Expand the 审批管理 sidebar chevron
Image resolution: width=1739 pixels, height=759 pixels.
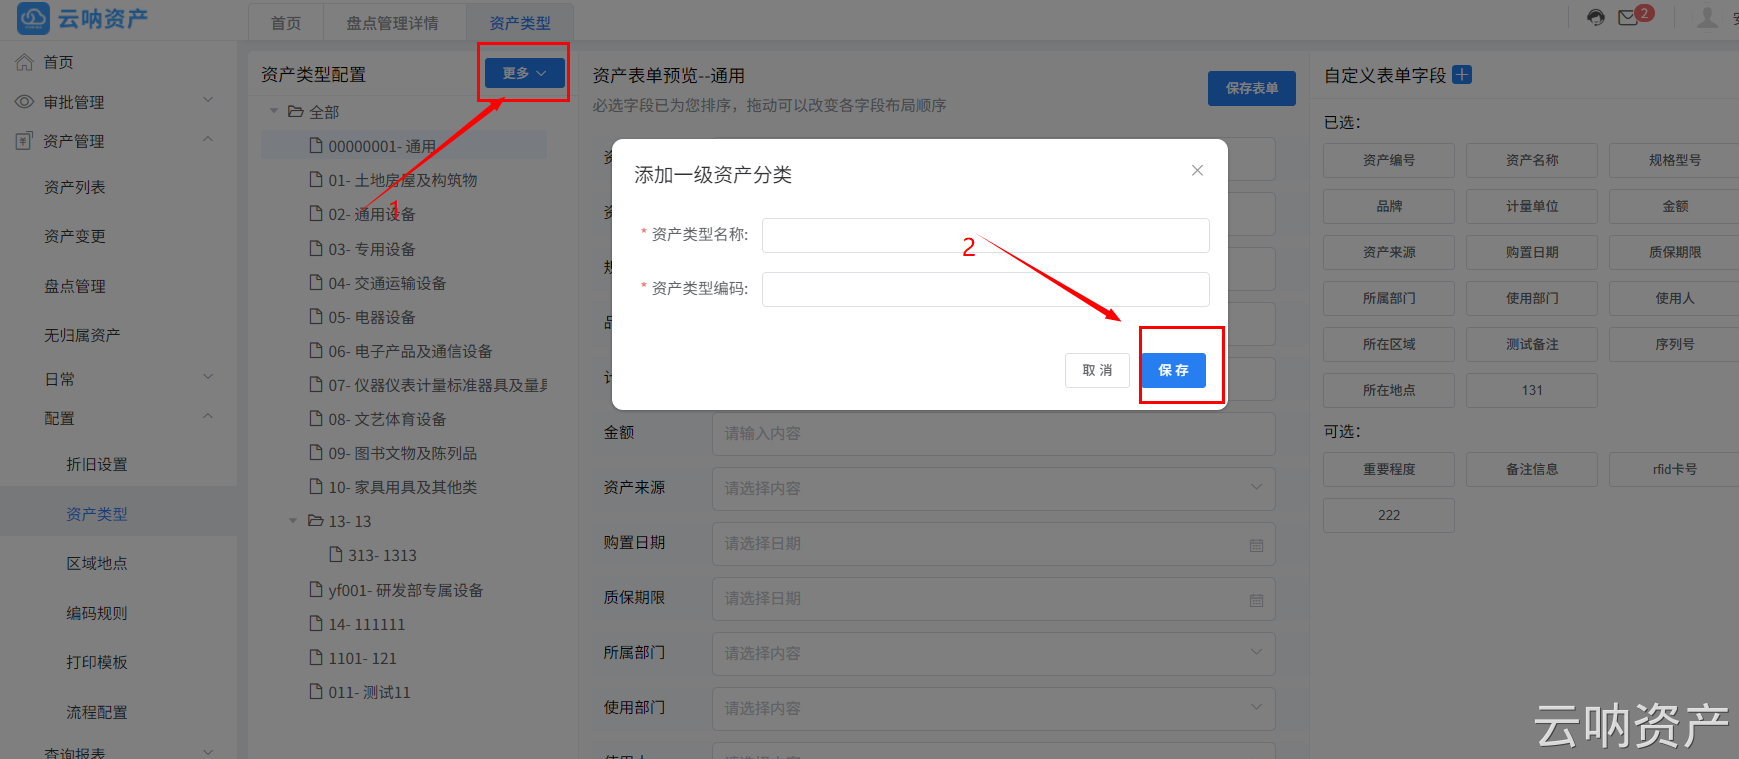pos(208,99)
